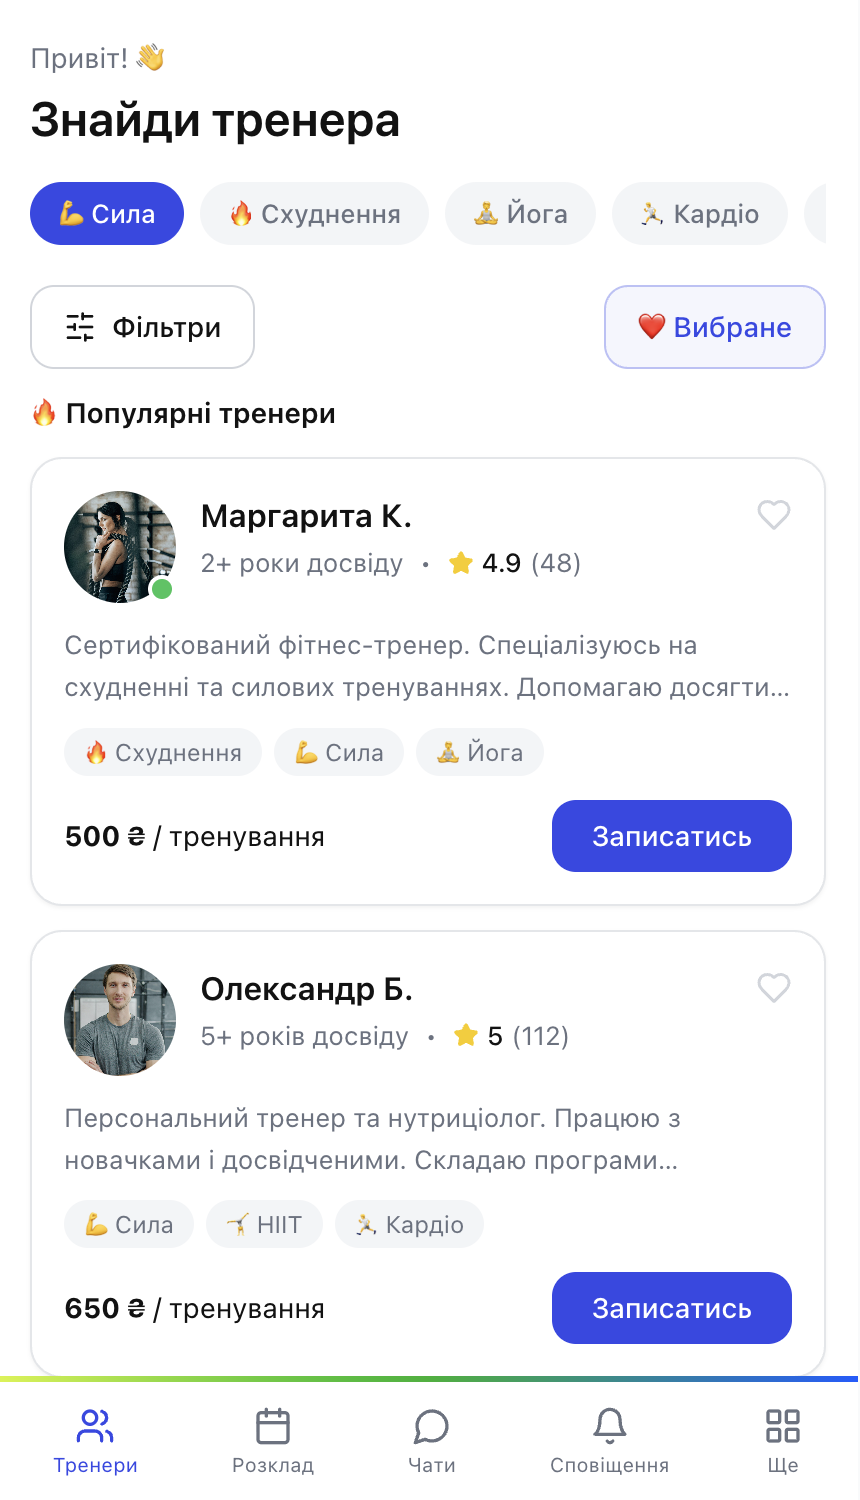860x1500 pixels.
Task: Book training with Маргарита К. via Записатись
Action: (671, 836)
